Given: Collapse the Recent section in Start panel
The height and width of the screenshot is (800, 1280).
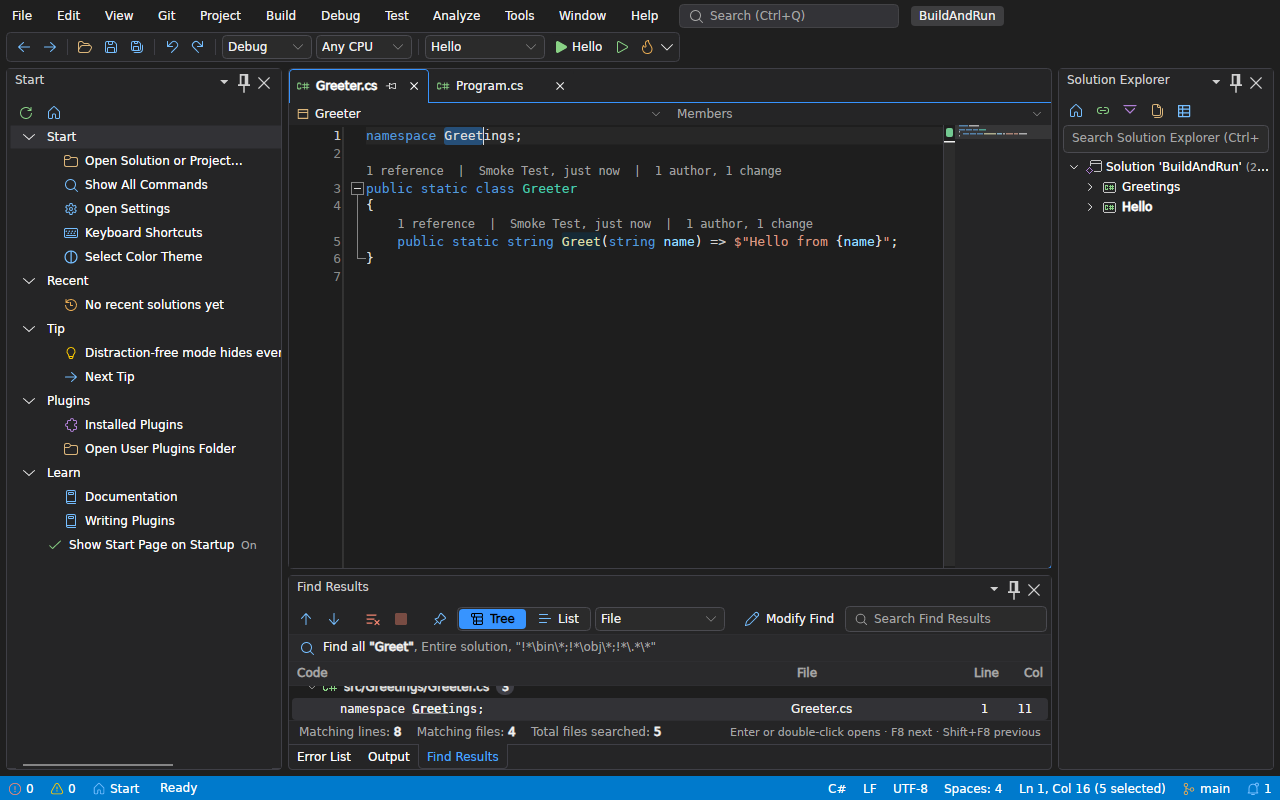Looking at the screenshot, I should [x=28, y=281].
